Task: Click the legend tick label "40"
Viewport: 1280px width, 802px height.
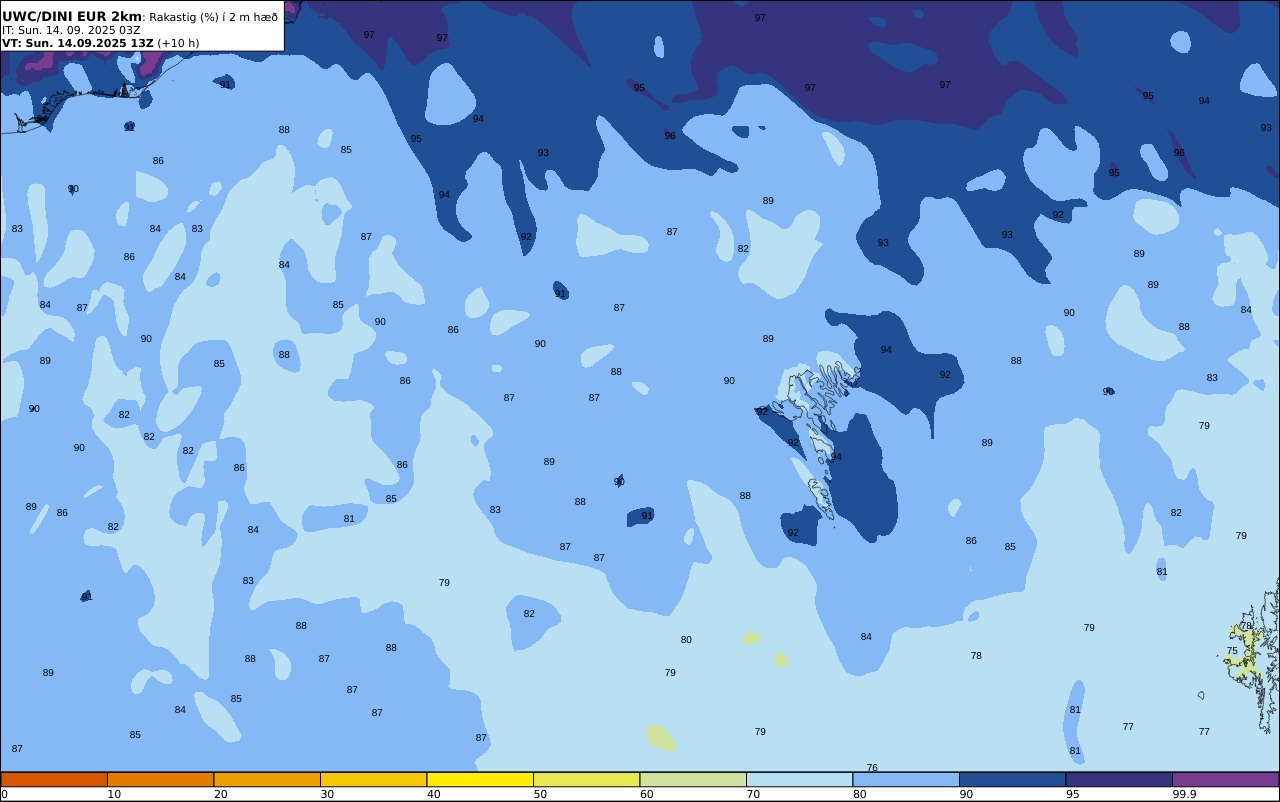Action: [x=433, y=794]
